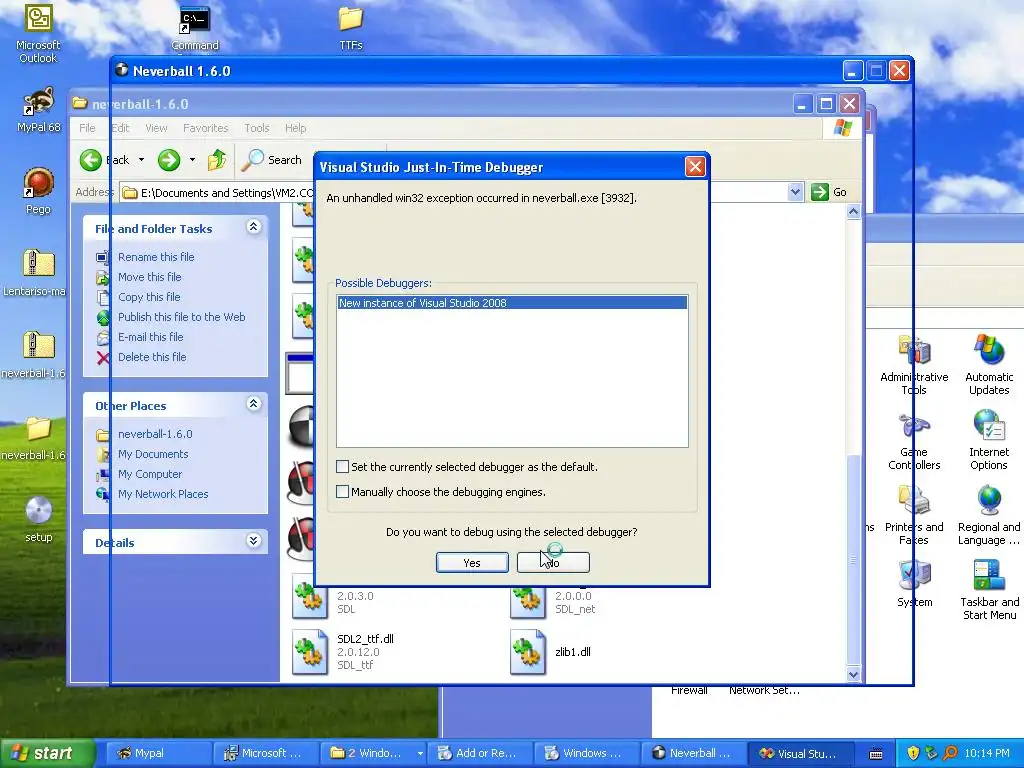Check 'Manually choose the debugging engines'
Viewport: 1024px width, 768px height.
click(x=342, y=491)
